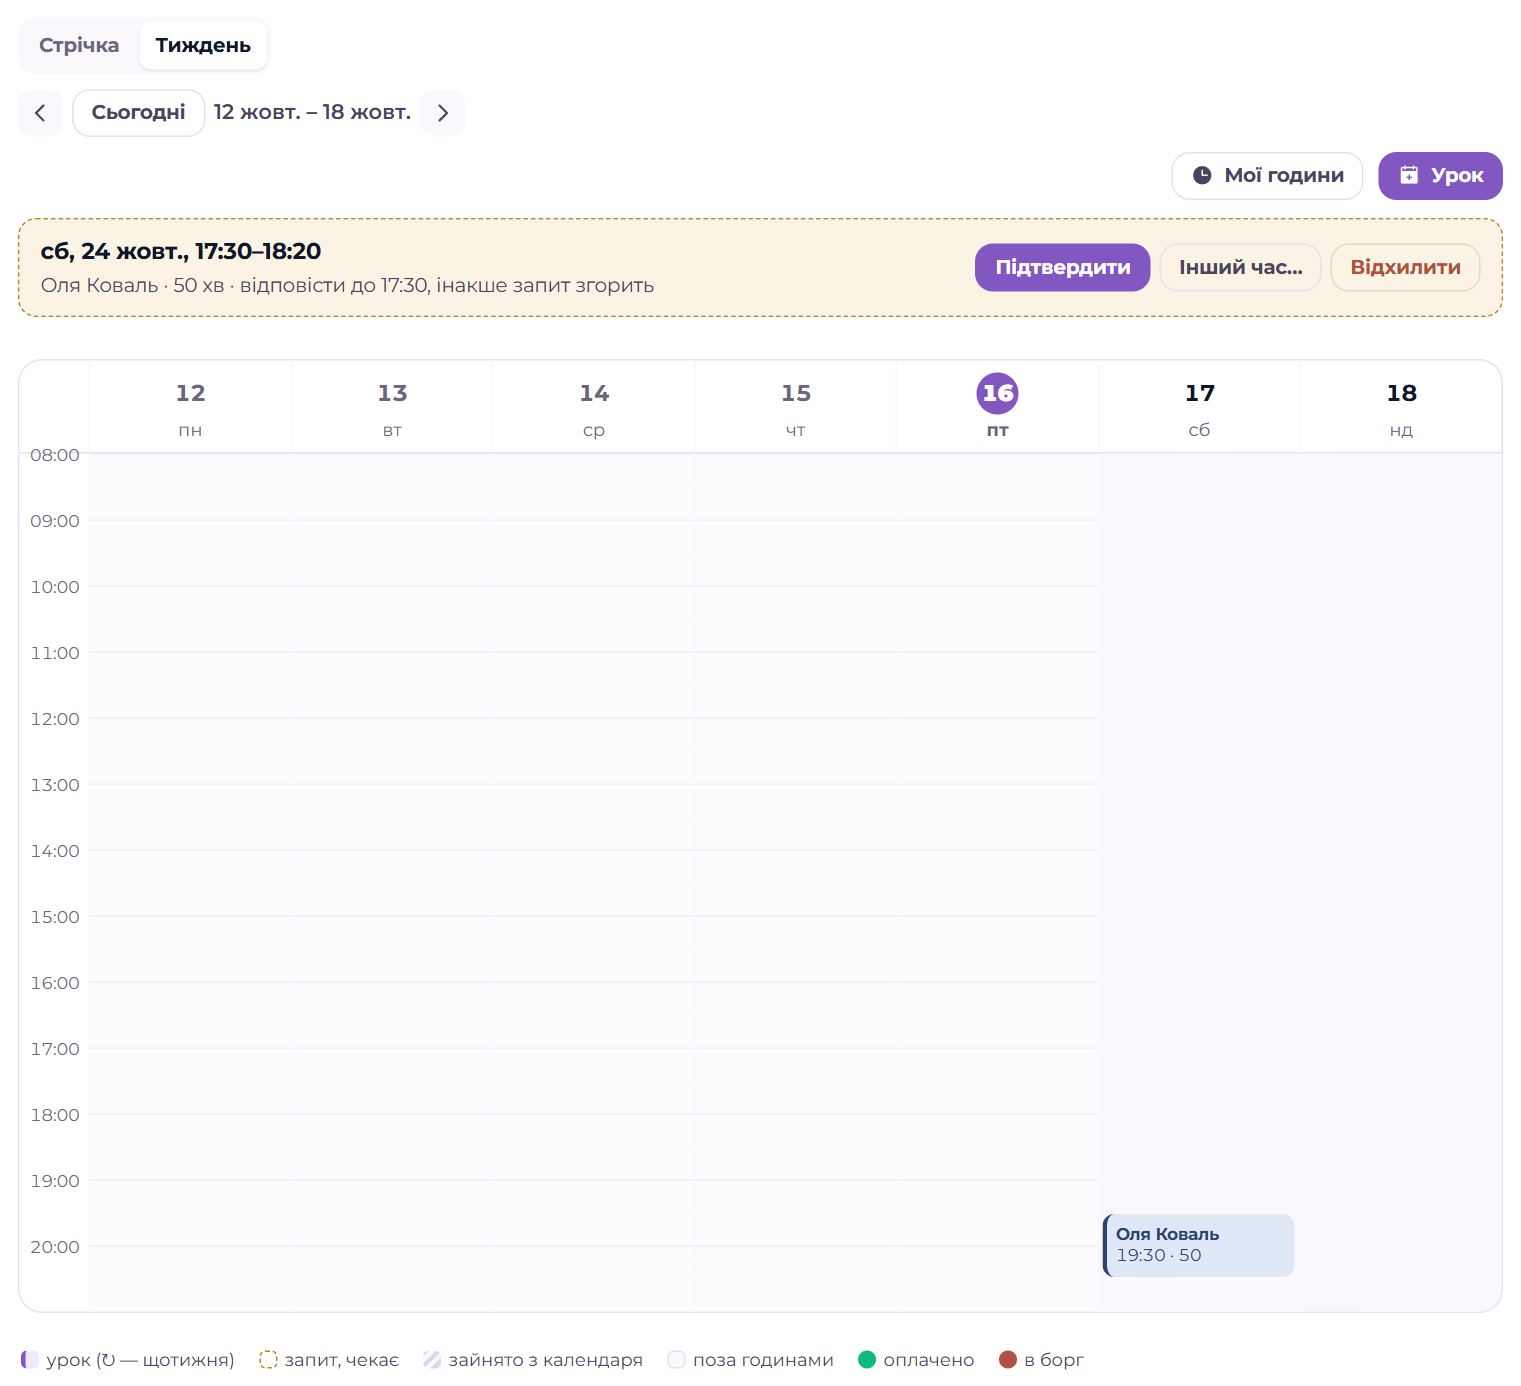Select day 12 пн column header
The image size is (1521, 1386).
coord(190,407)
